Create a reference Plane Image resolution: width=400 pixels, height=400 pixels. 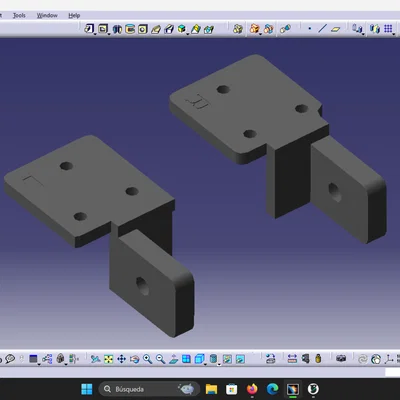coord(335,29)
